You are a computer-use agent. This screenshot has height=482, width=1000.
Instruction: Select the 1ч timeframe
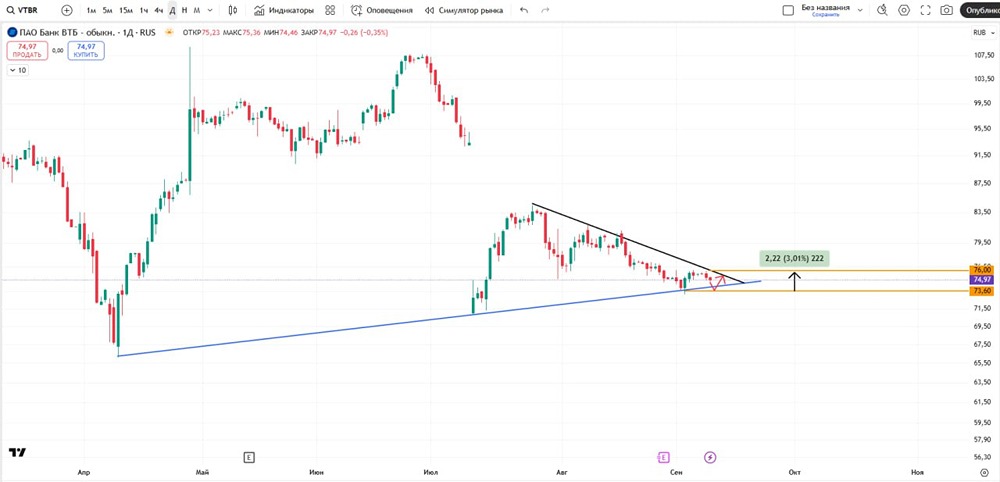click(x=144, y=10)
